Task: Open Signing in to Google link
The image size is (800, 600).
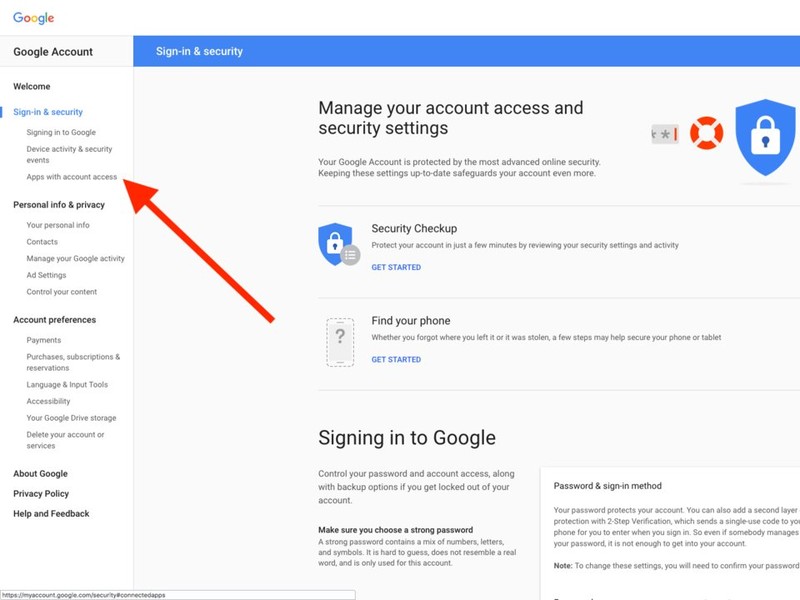Action: coord(61,132)
